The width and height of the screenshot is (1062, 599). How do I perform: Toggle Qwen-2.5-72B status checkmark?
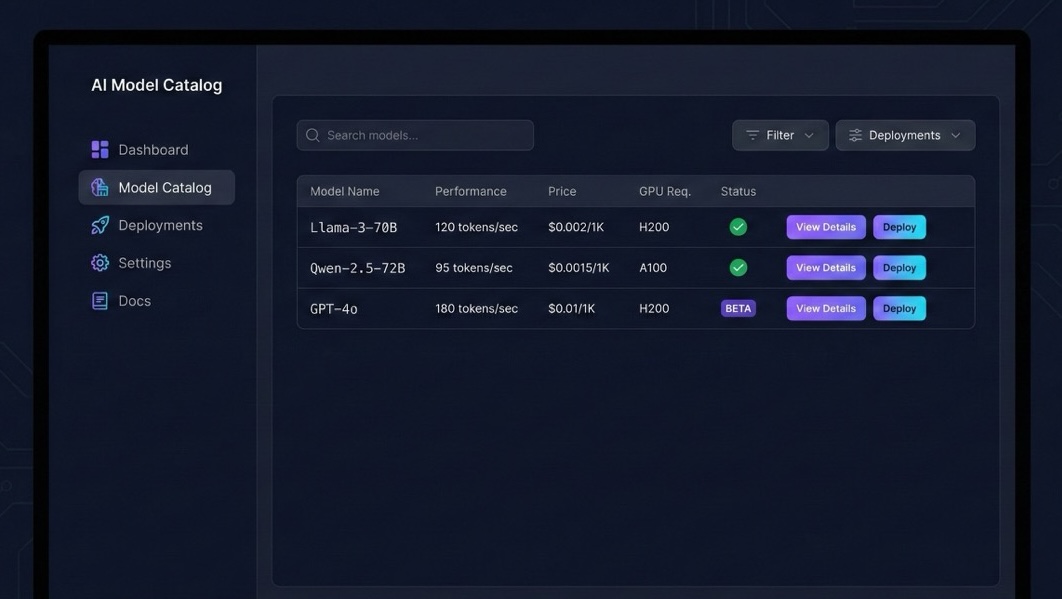tap(737, 267)
